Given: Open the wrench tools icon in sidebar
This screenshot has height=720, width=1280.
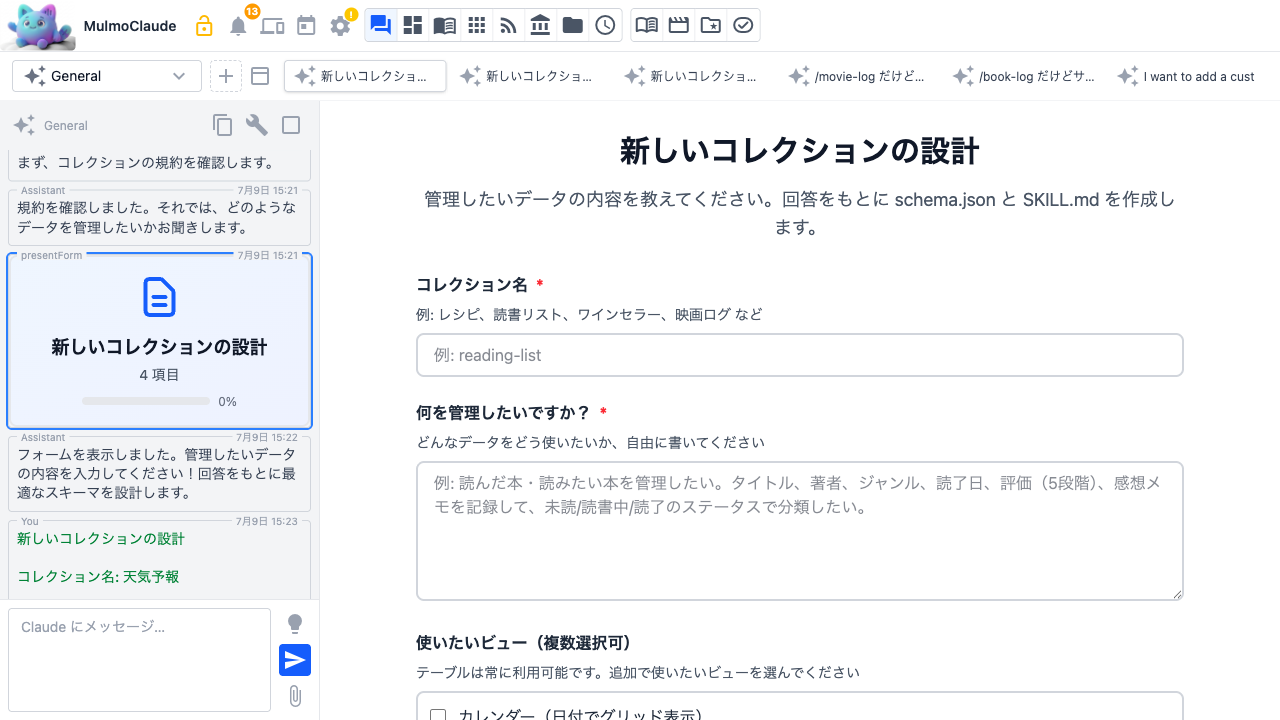Looking at the screenshot, I should (x=257, y=125).
